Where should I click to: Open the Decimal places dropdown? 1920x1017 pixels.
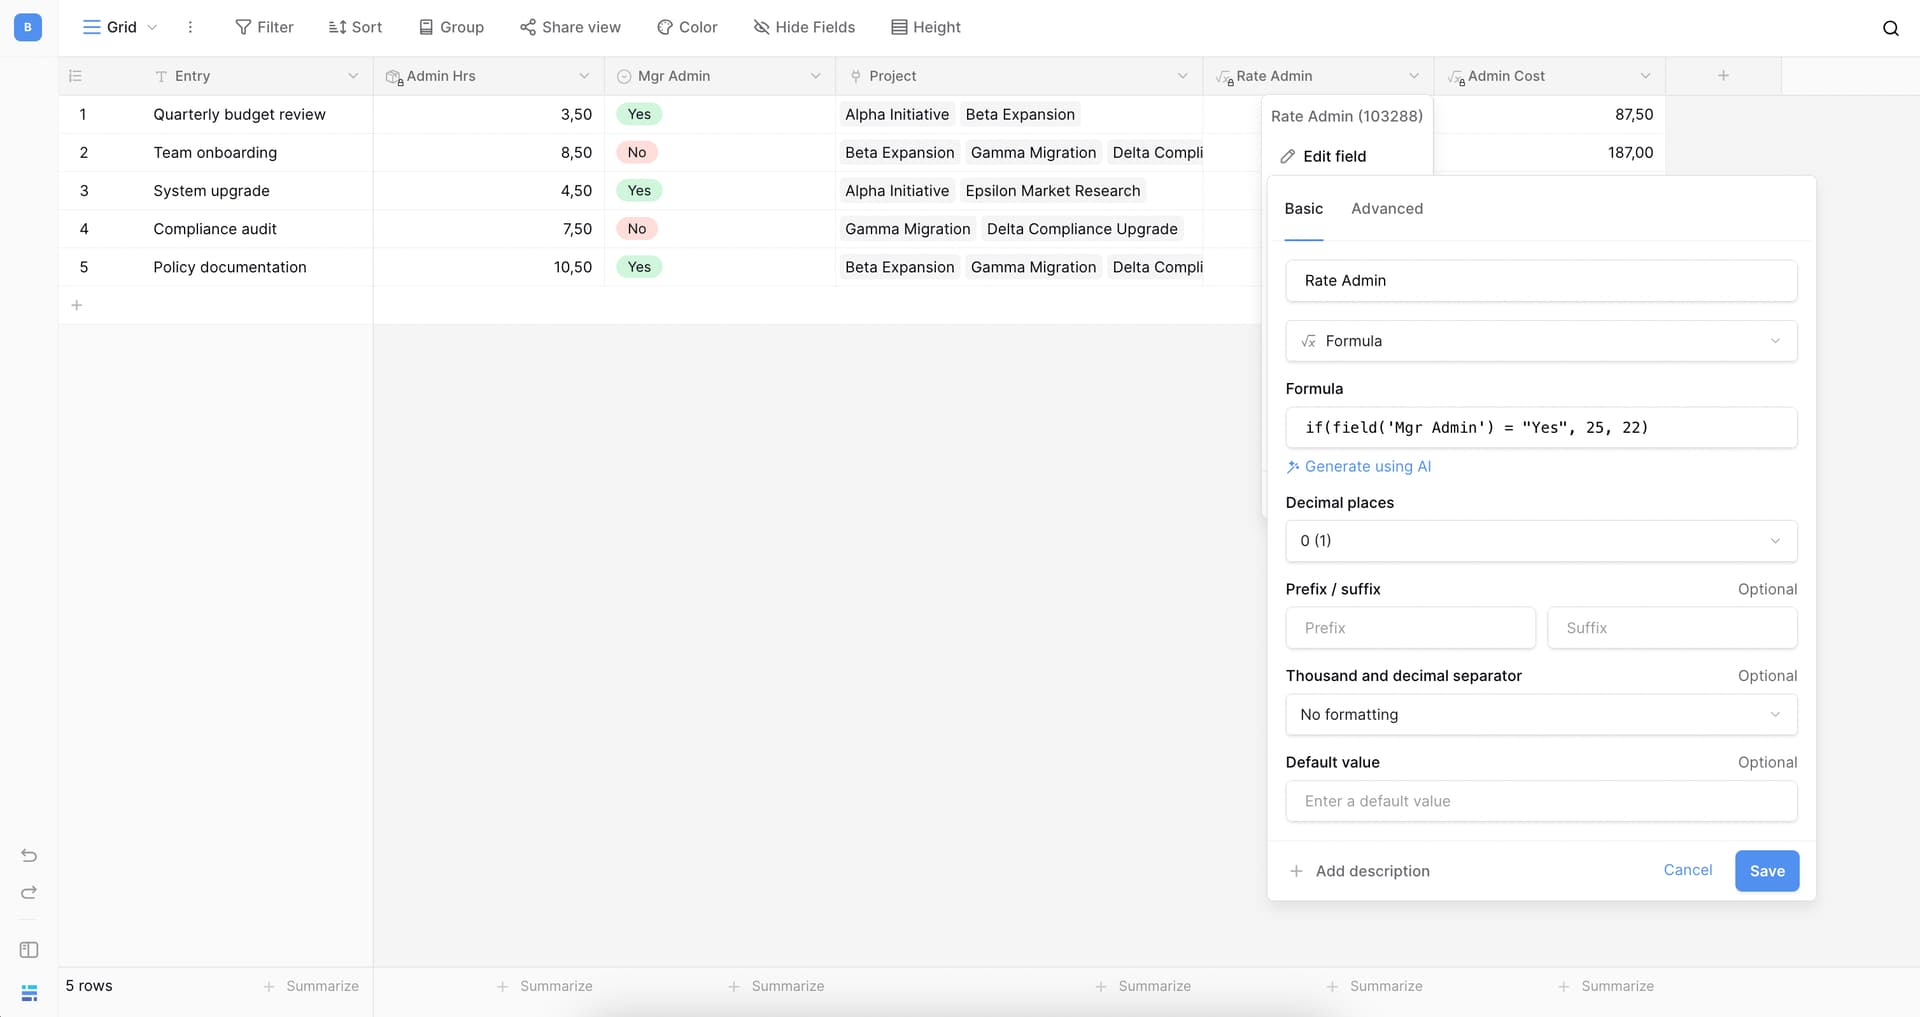1540,541
